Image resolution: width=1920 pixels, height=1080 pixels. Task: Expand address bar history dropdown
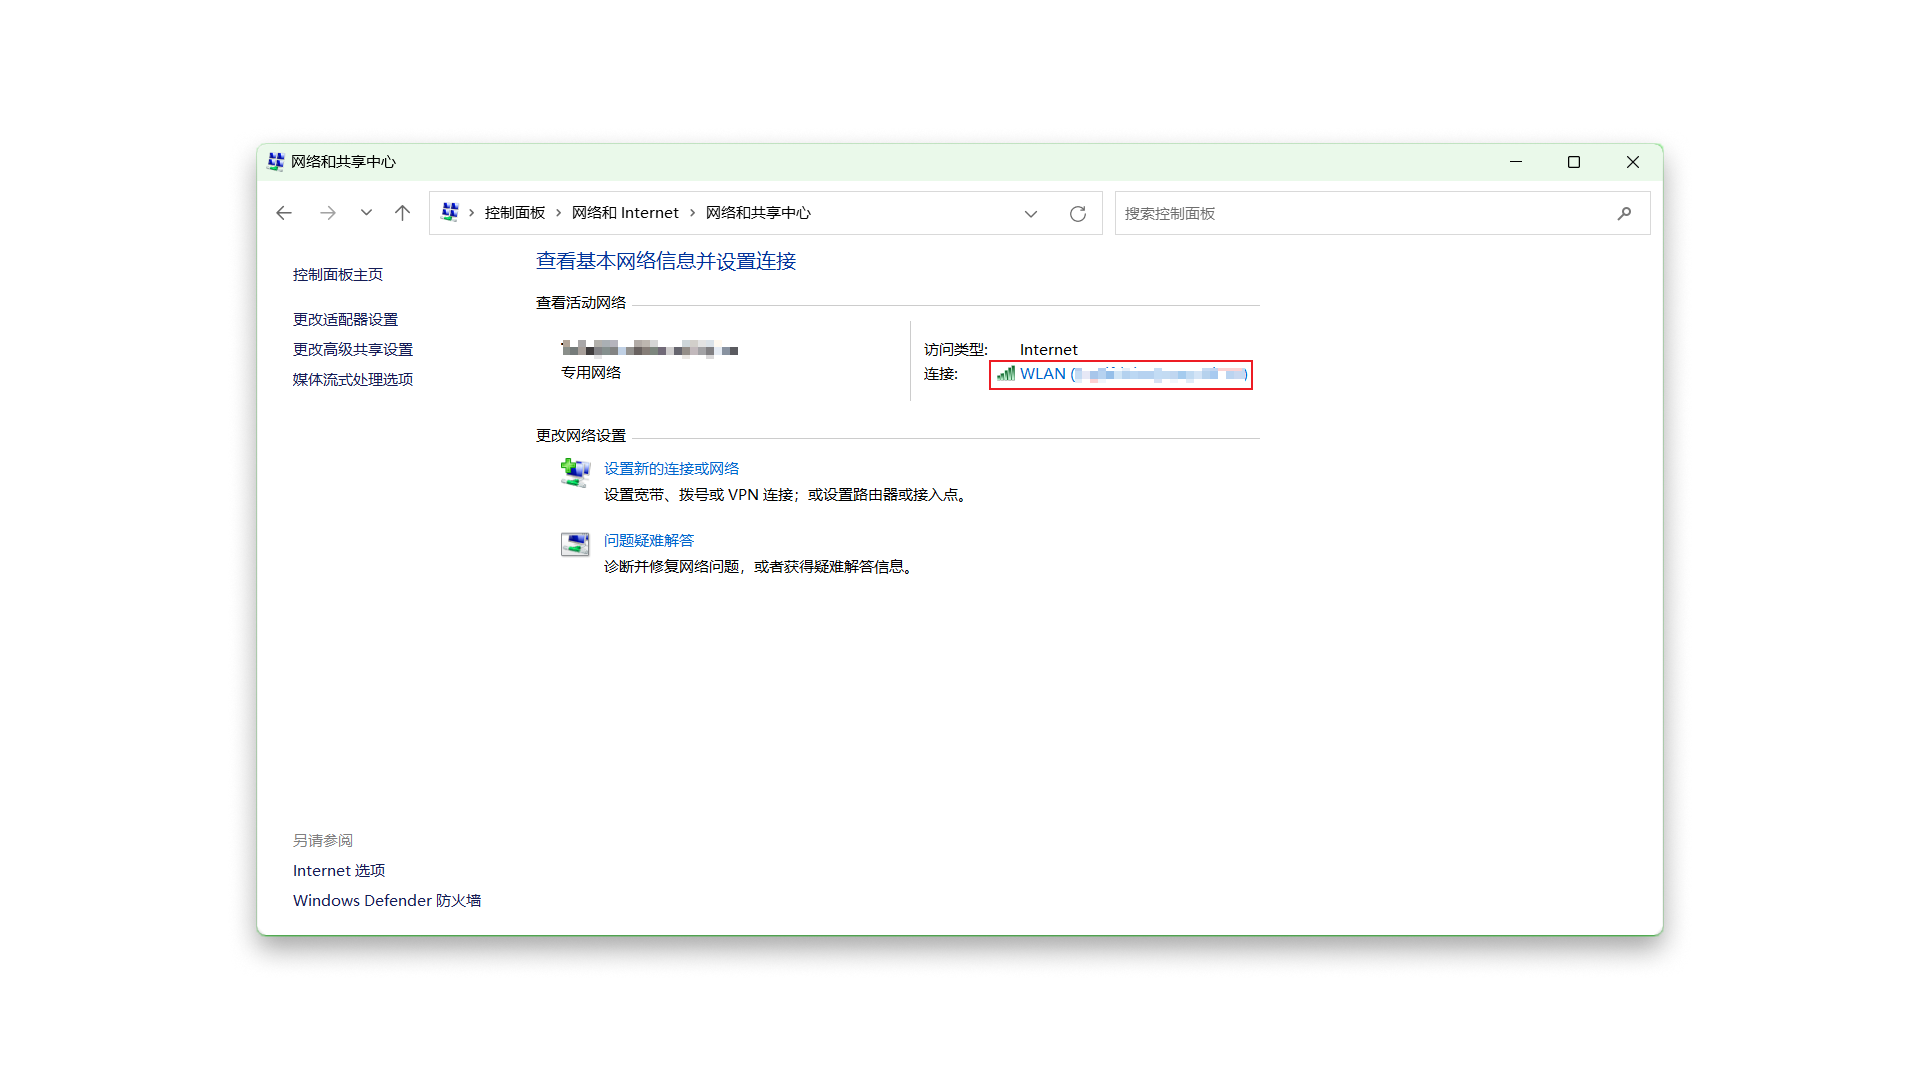pyautogui.click(x=1030, y=214)
